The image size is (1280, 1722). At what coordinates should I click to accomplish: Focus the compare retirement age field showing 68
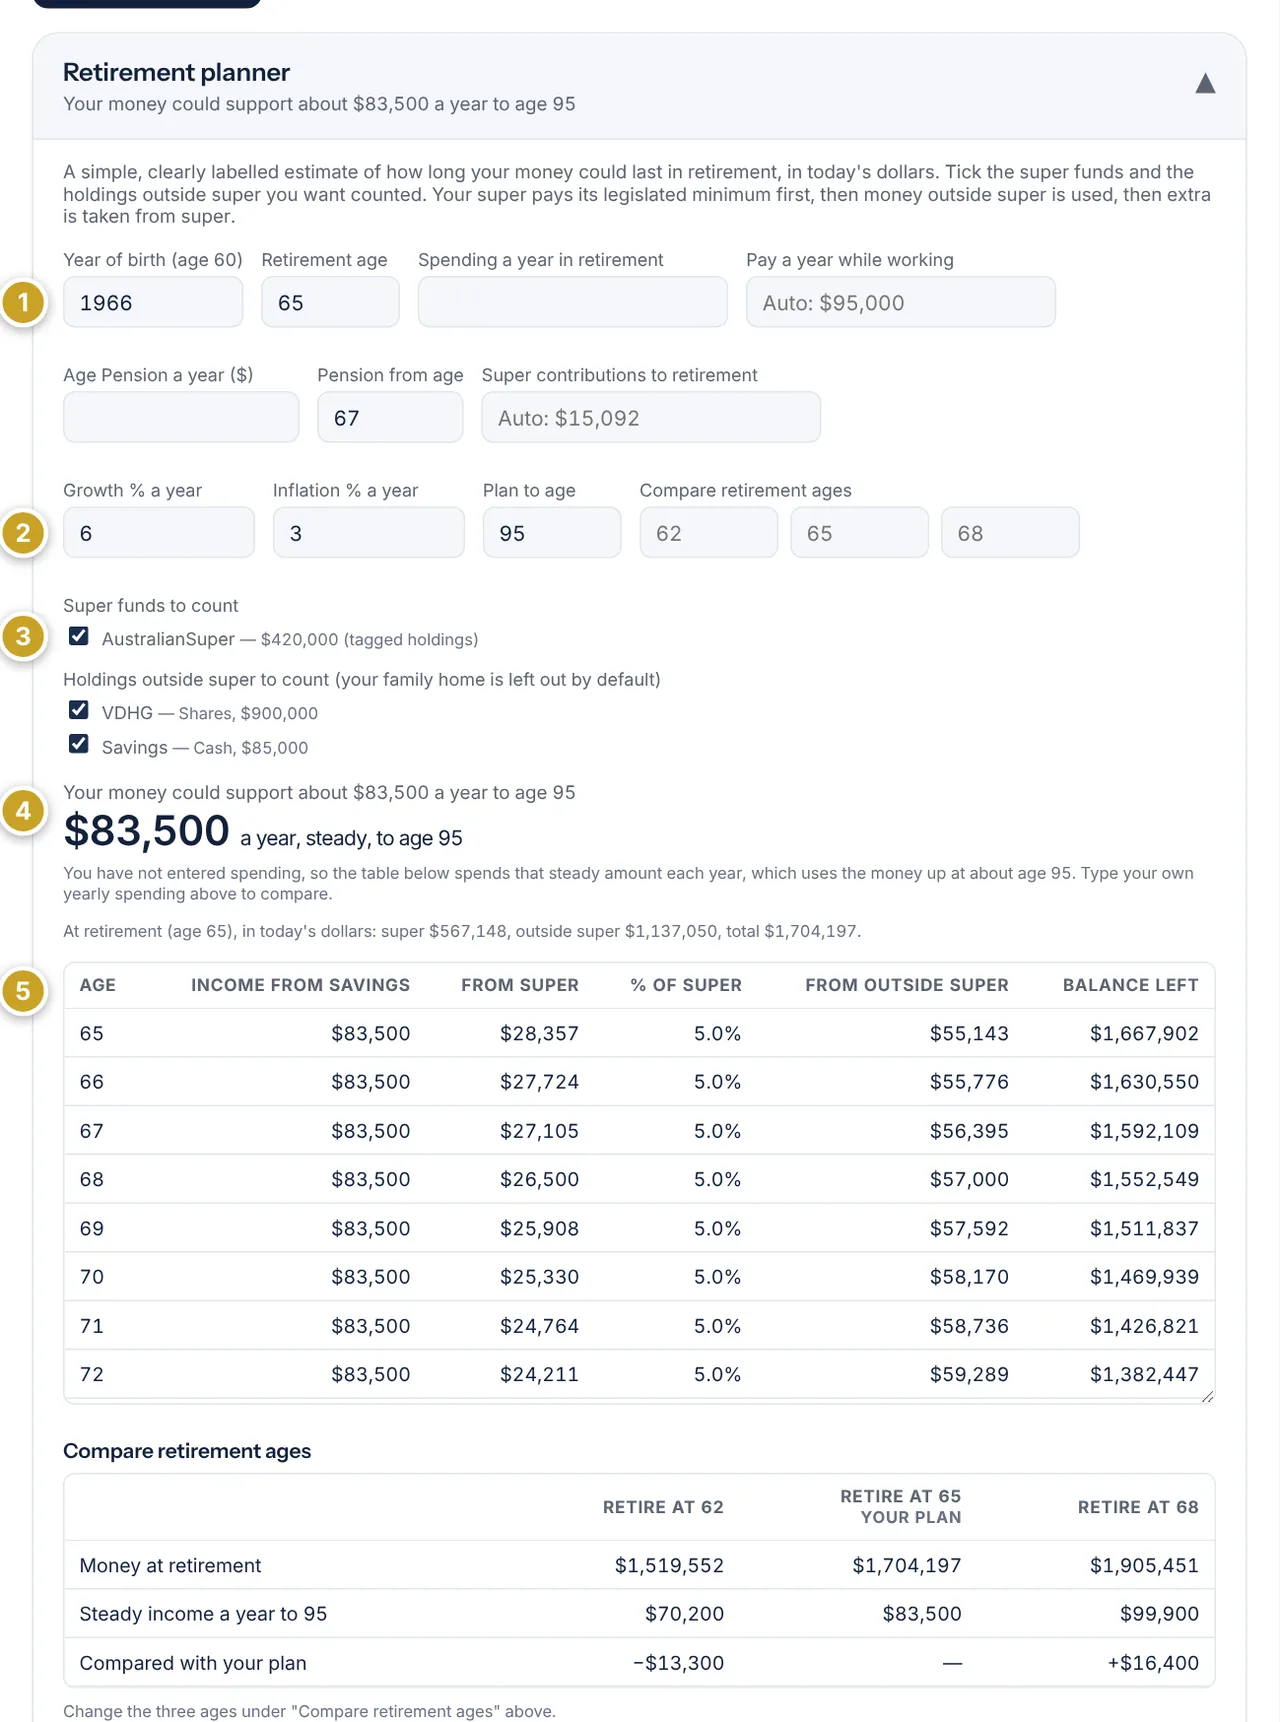pyautogui.click(x=1010, y=532)
